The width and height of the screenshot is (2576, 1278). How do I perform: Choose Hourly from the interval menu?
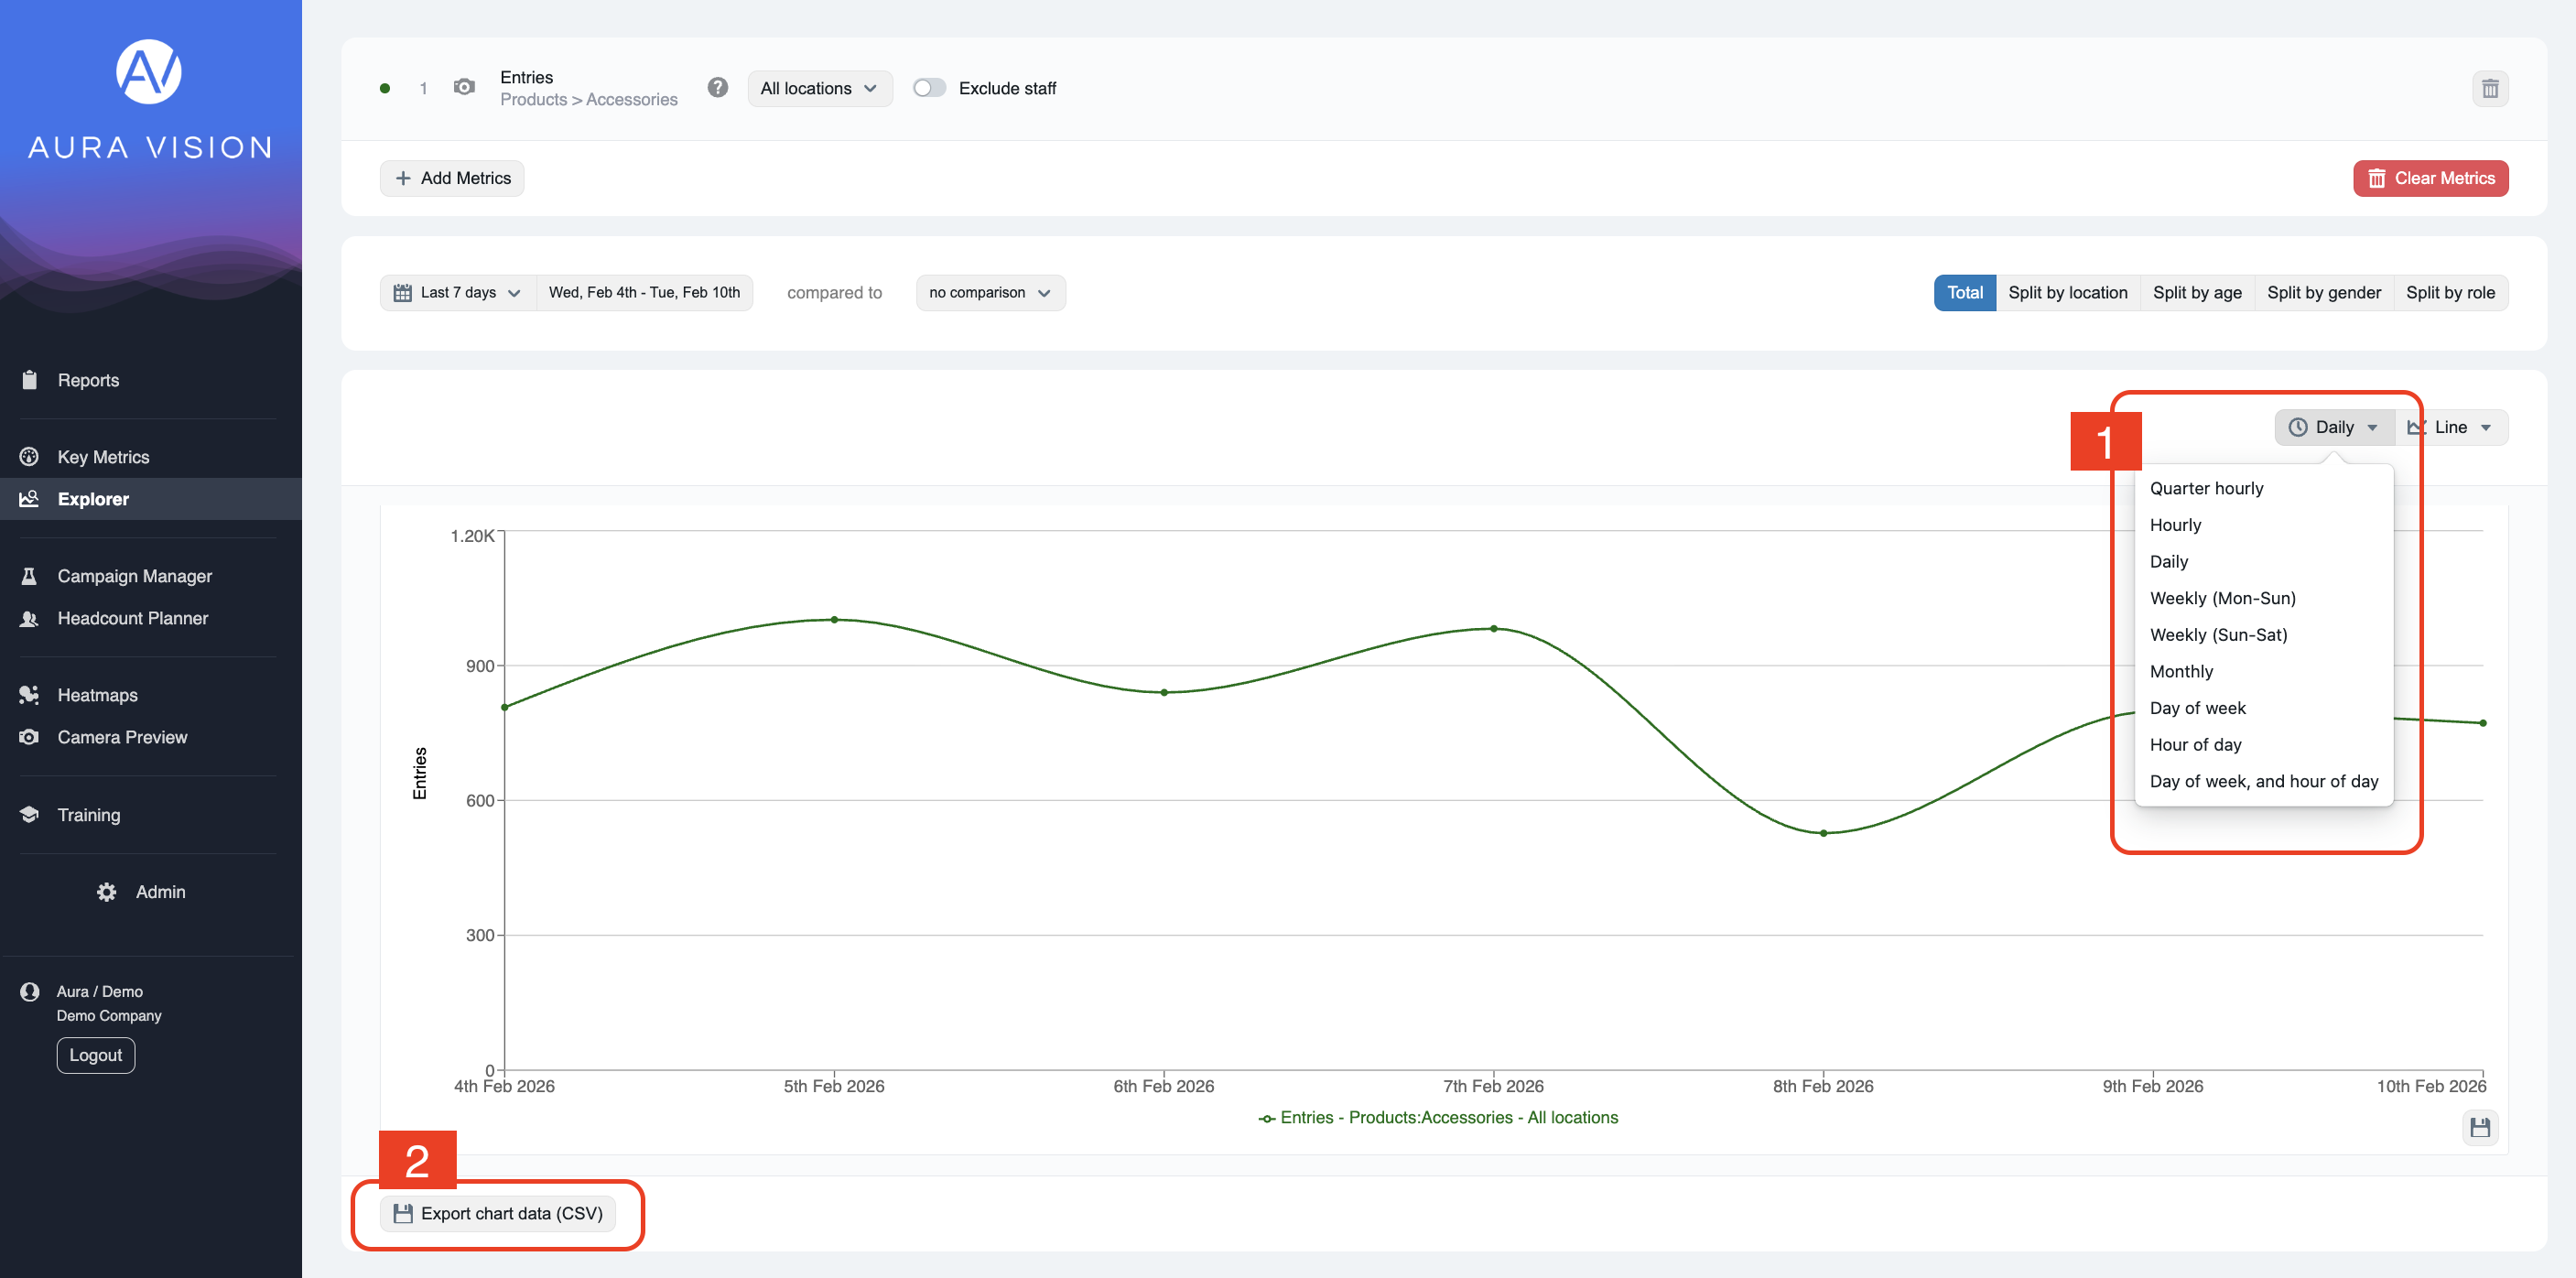click(x=2175, y=525)
